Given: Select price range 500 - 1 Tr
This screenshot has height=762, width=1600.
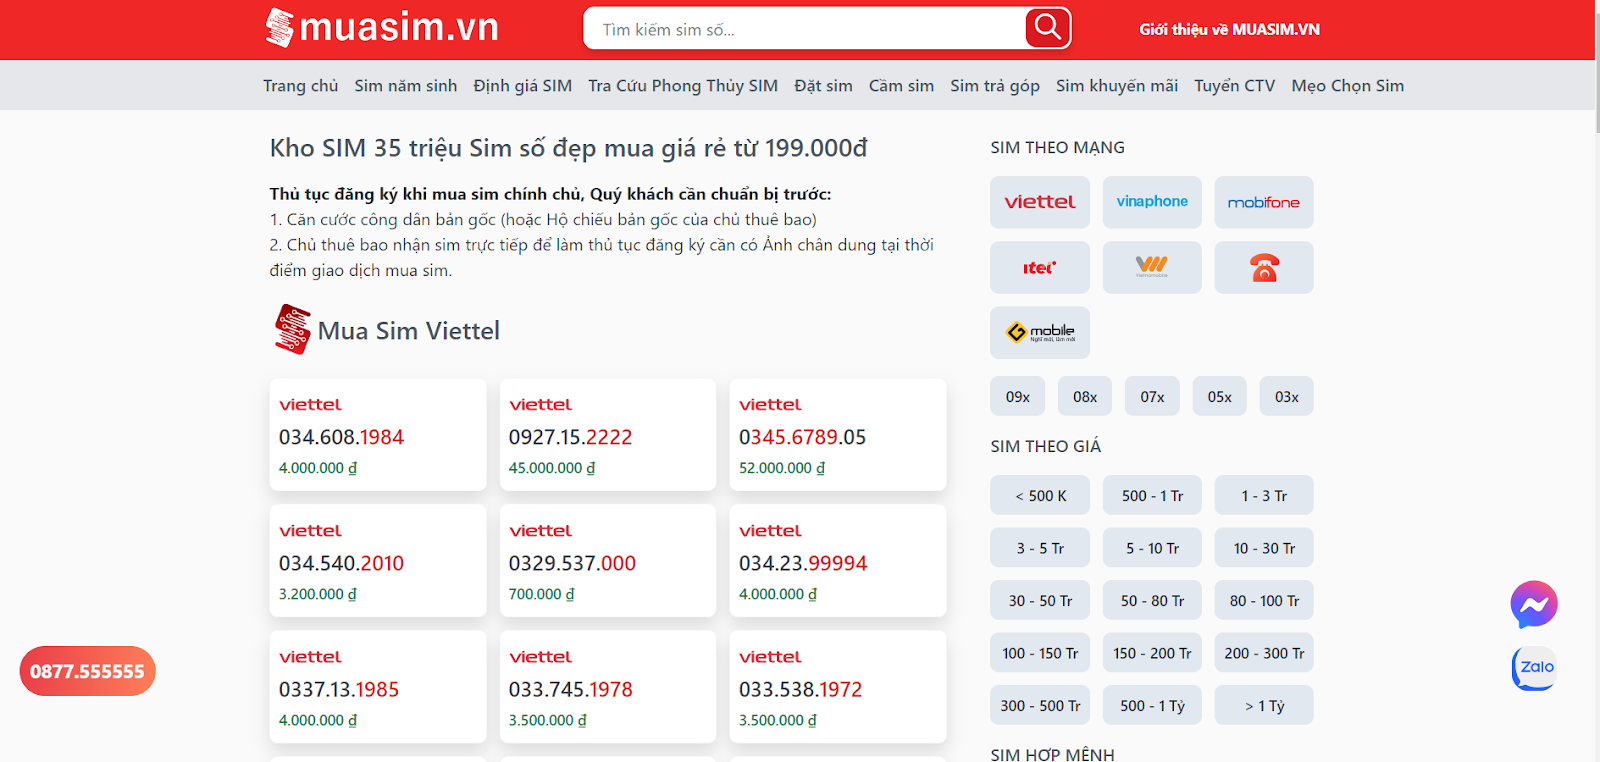Looking at the screenshot, I should pos(1152,495).
